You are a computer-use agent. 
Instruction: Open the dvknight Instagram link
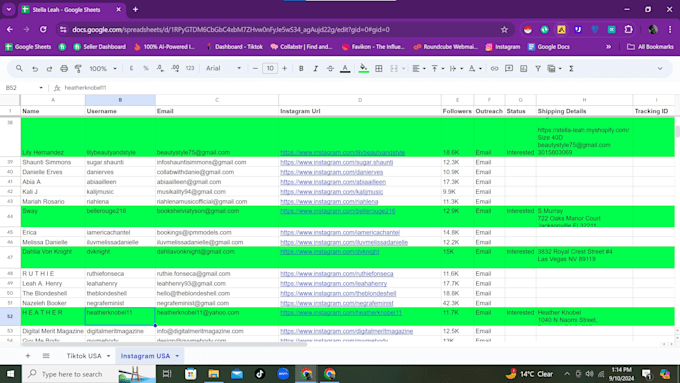330,252
